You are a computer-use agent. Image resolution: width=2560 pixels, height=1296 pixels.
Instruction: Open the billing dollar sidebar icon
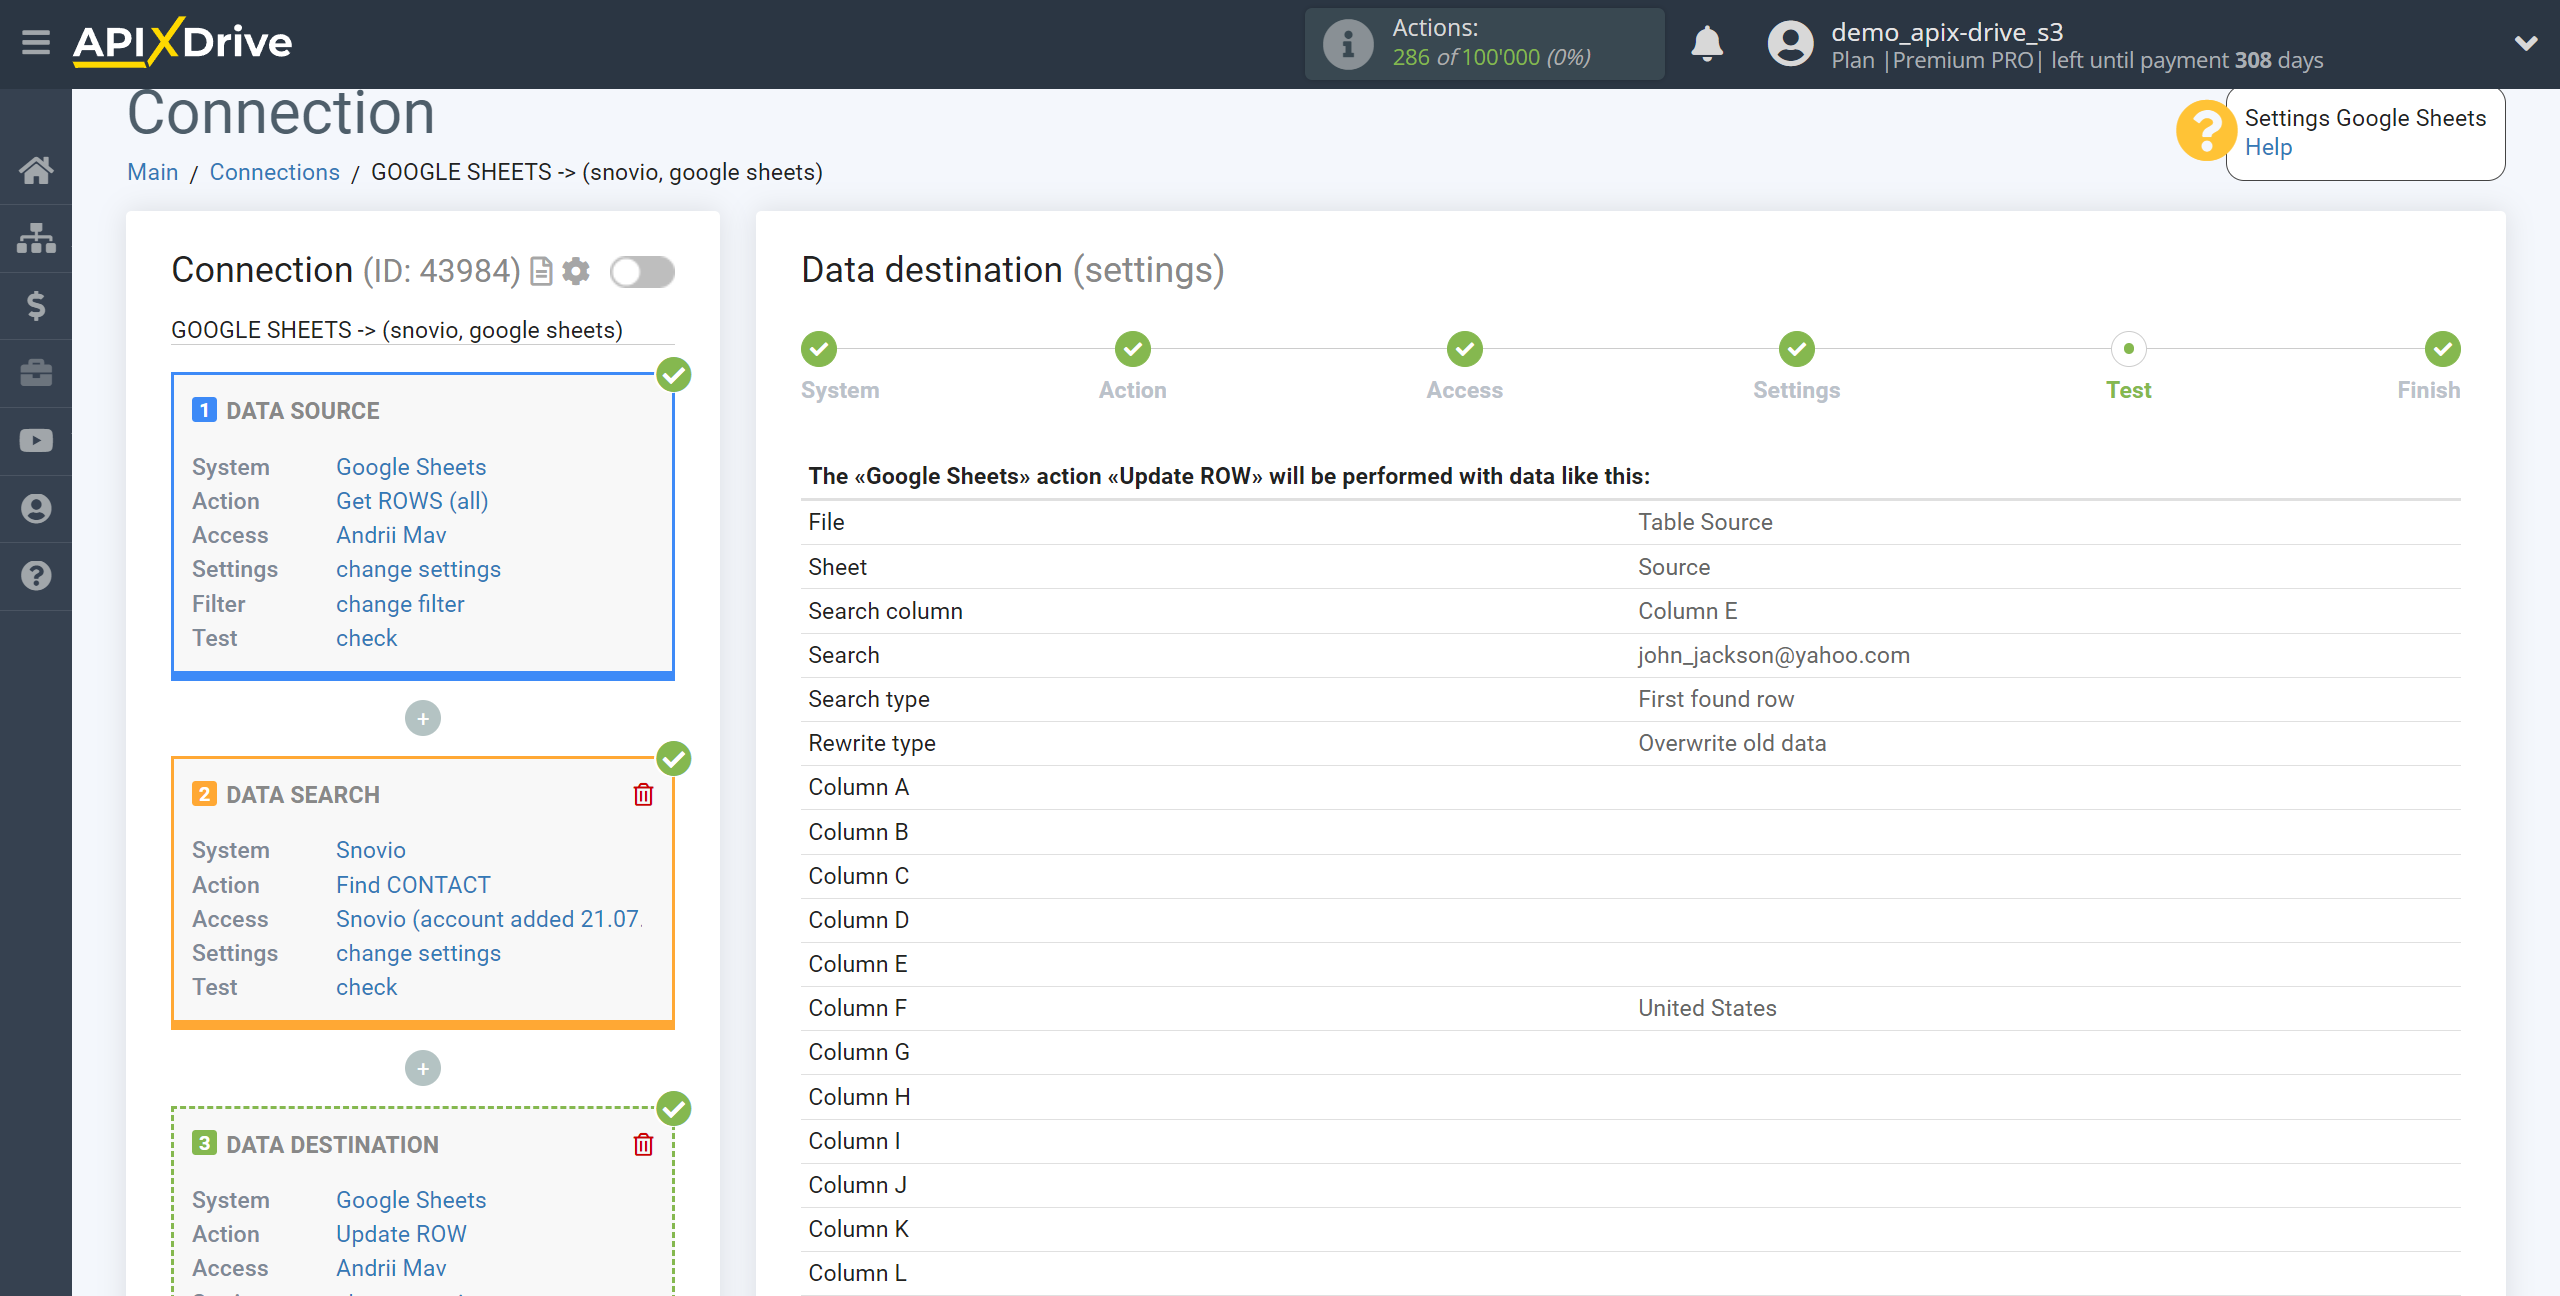36,305
